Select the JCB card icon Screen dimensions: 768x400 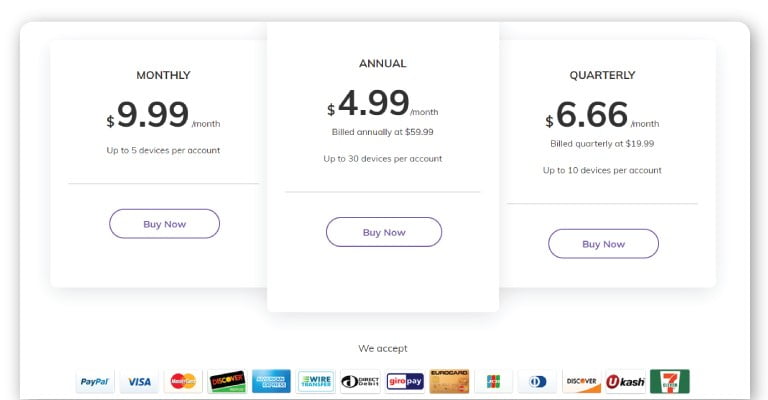pyautogui.click(x=494, y=381)
